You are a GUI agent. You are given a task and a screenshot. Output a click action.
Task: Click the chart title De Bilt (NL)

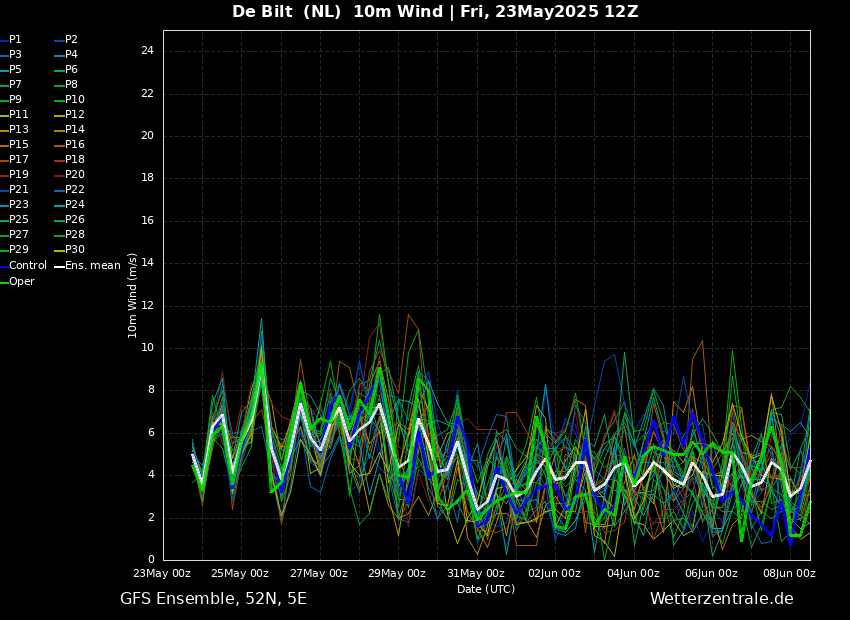(286, 11)
